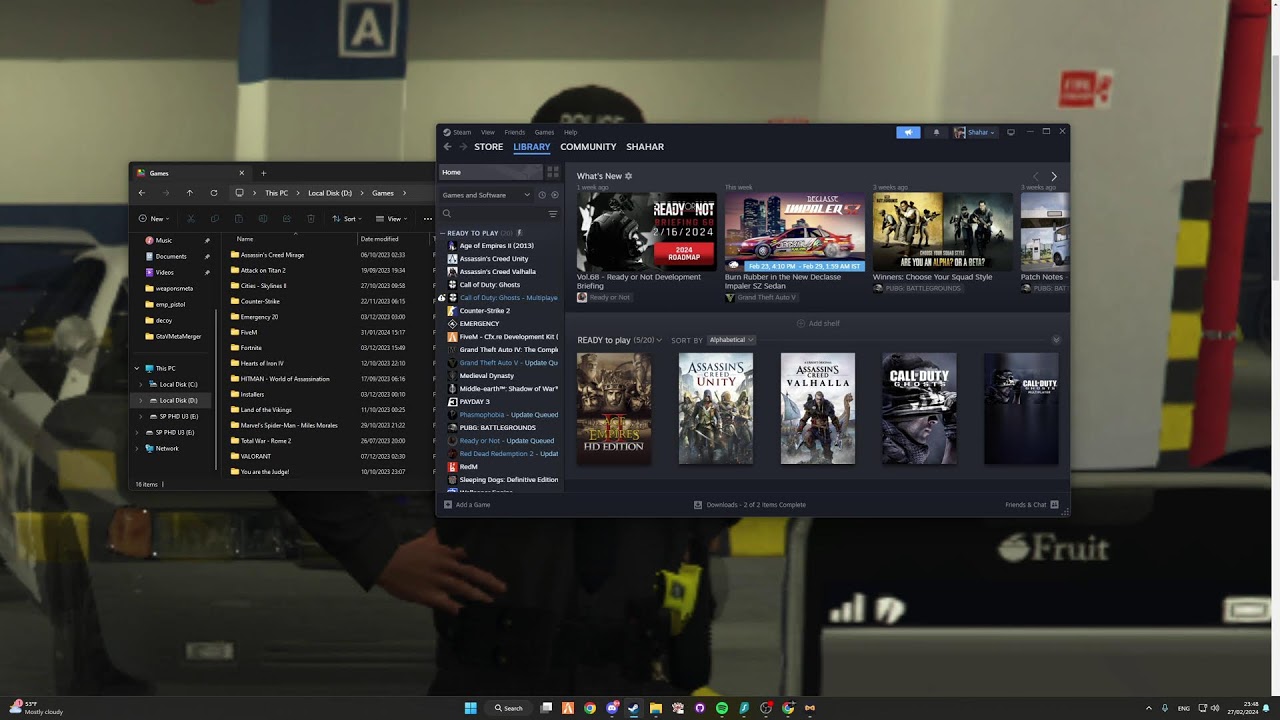
Task: Open the Games menu in Steam
Action: pos(544,132)
